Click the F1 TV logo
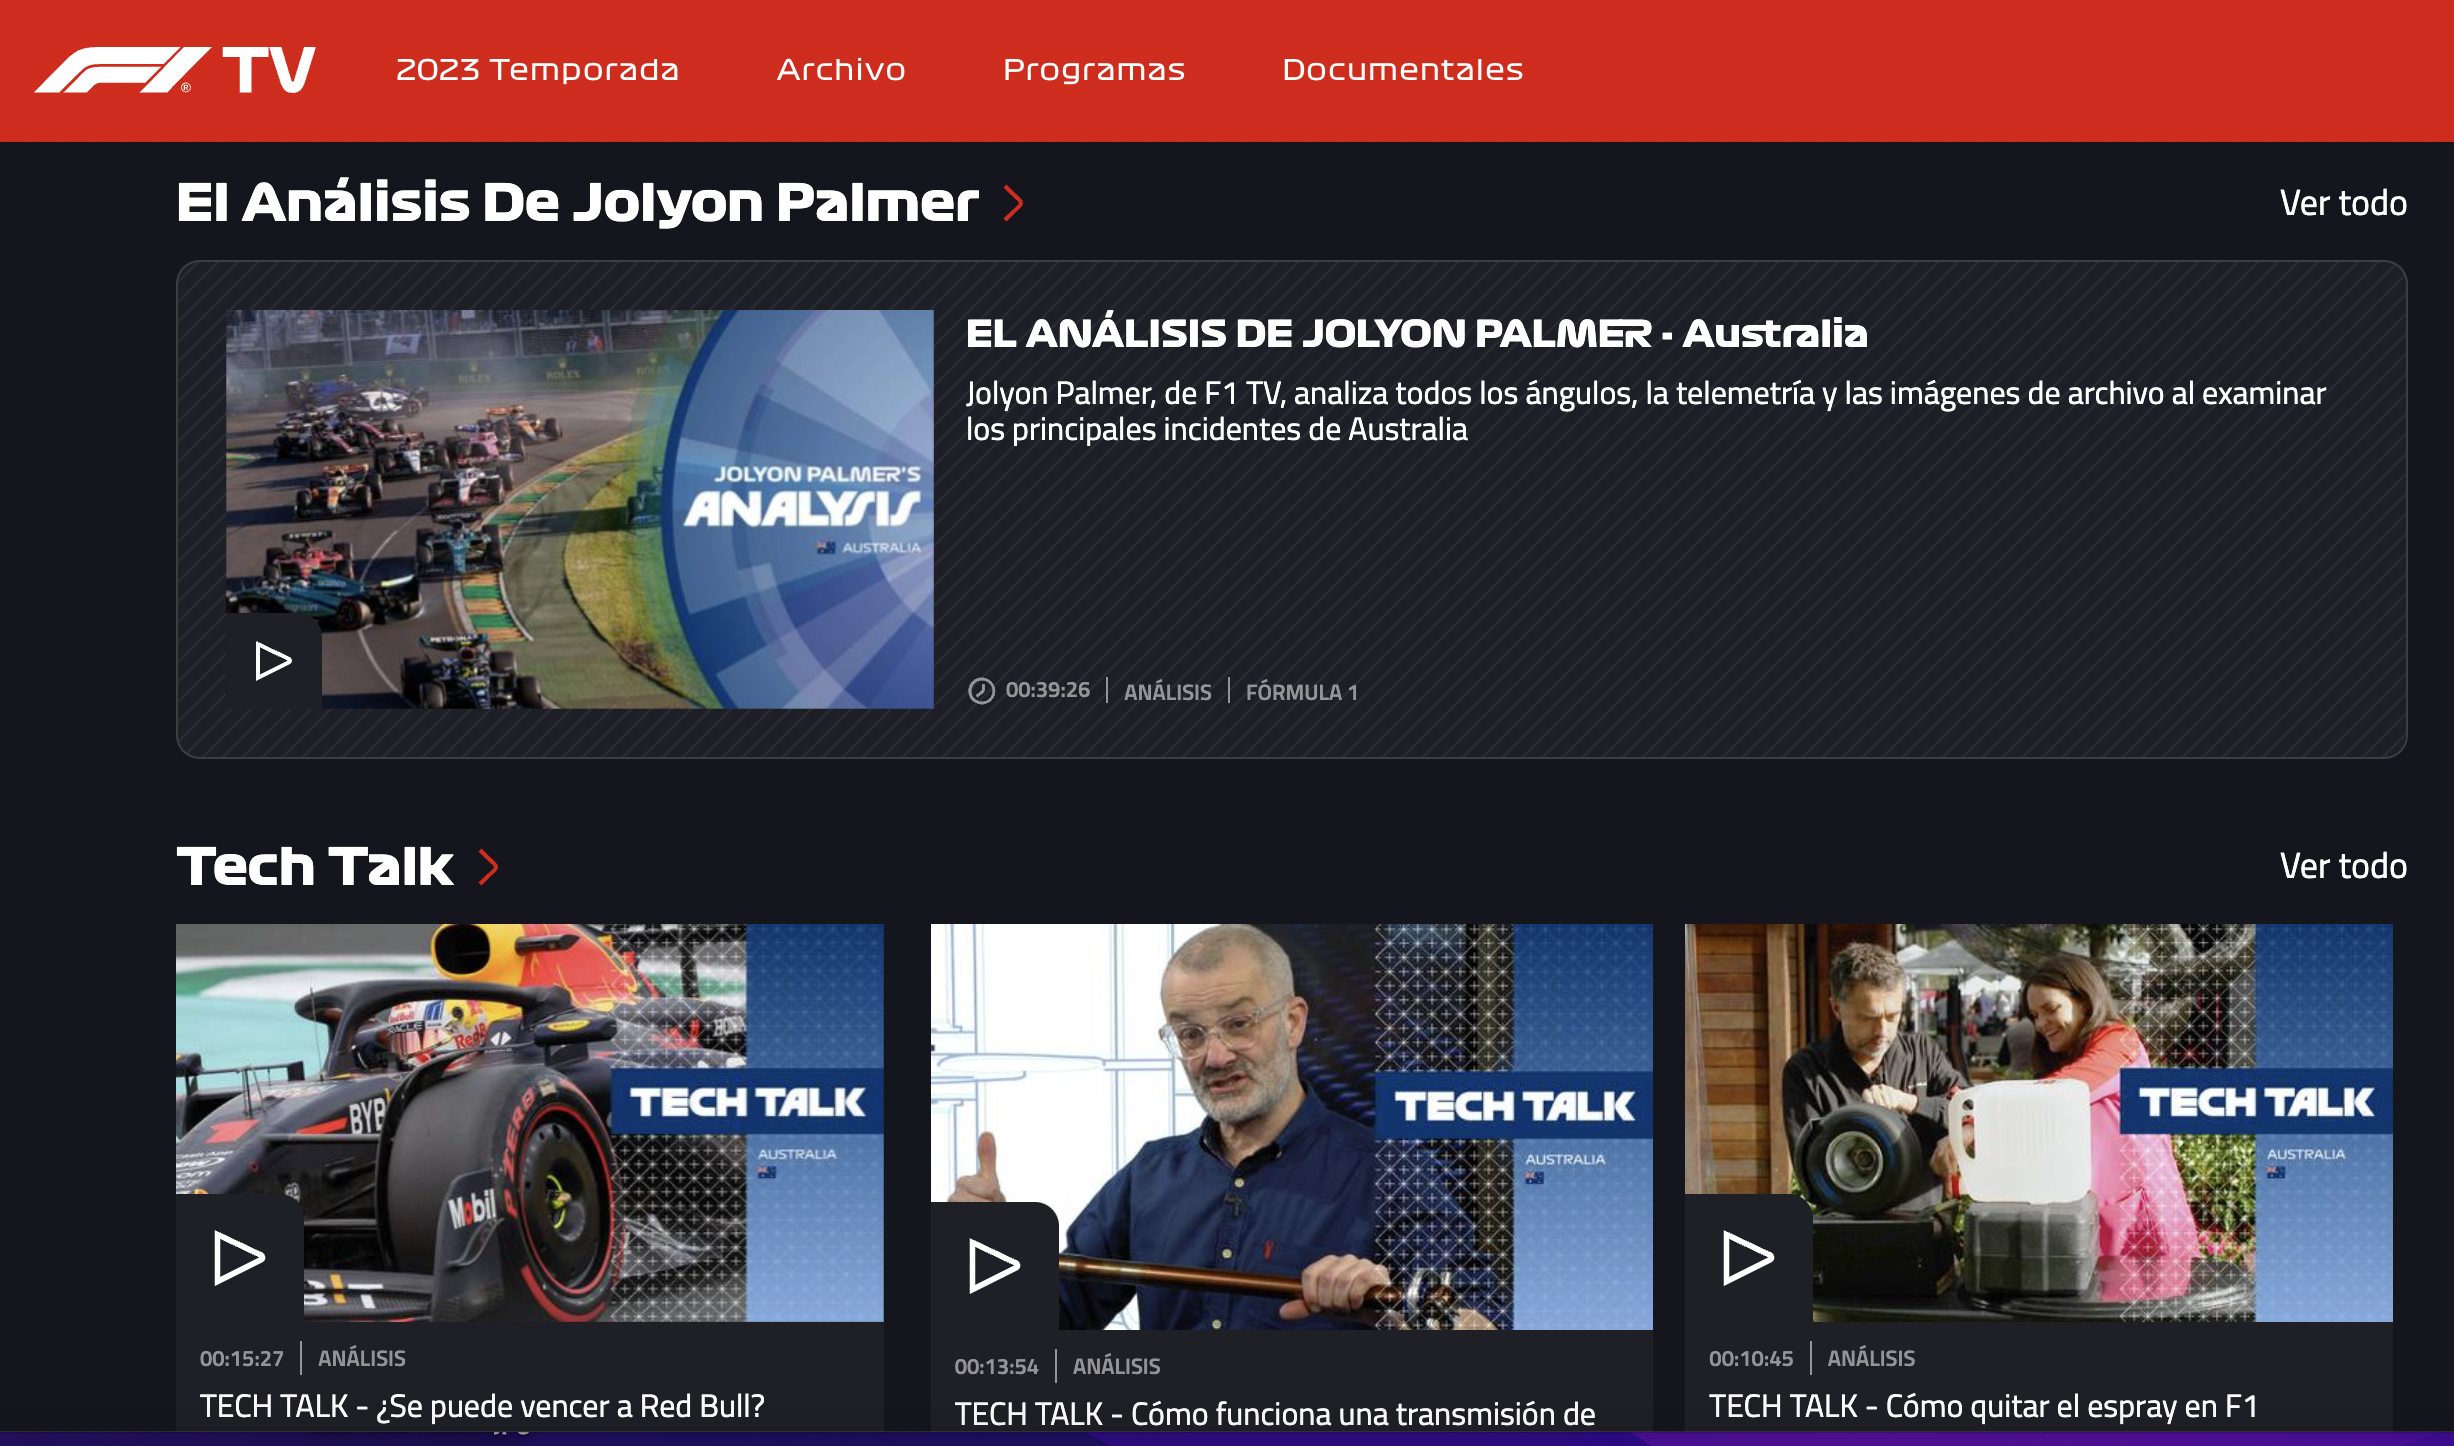2454x1446 pixels. (x=175, y=70)
